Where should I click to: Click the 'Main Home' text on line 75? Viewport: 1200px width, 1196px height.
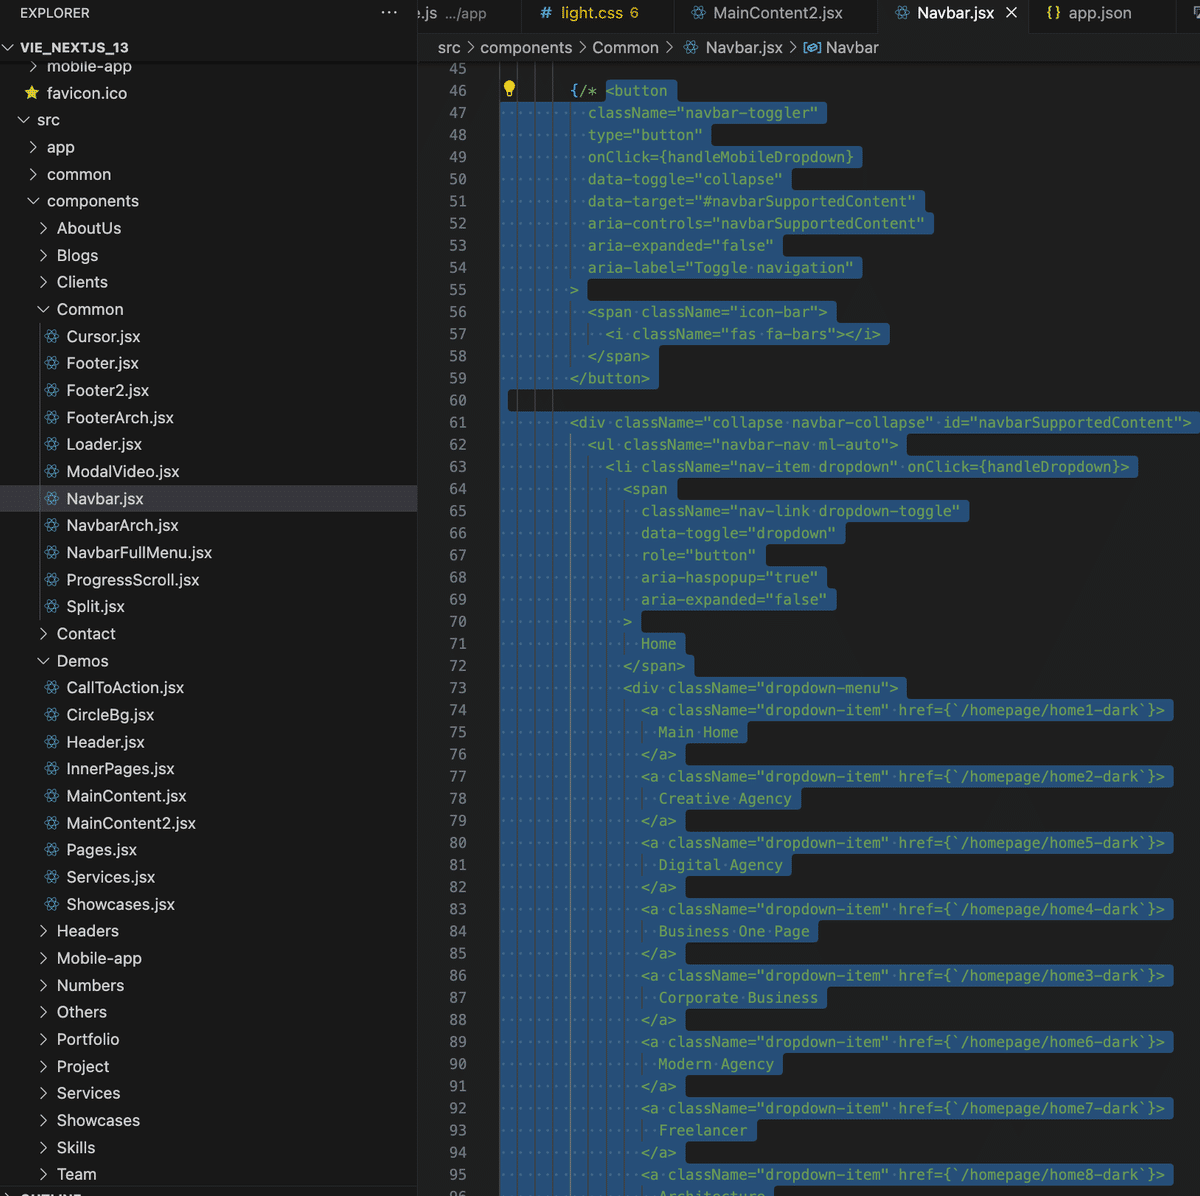click(698, 732)
